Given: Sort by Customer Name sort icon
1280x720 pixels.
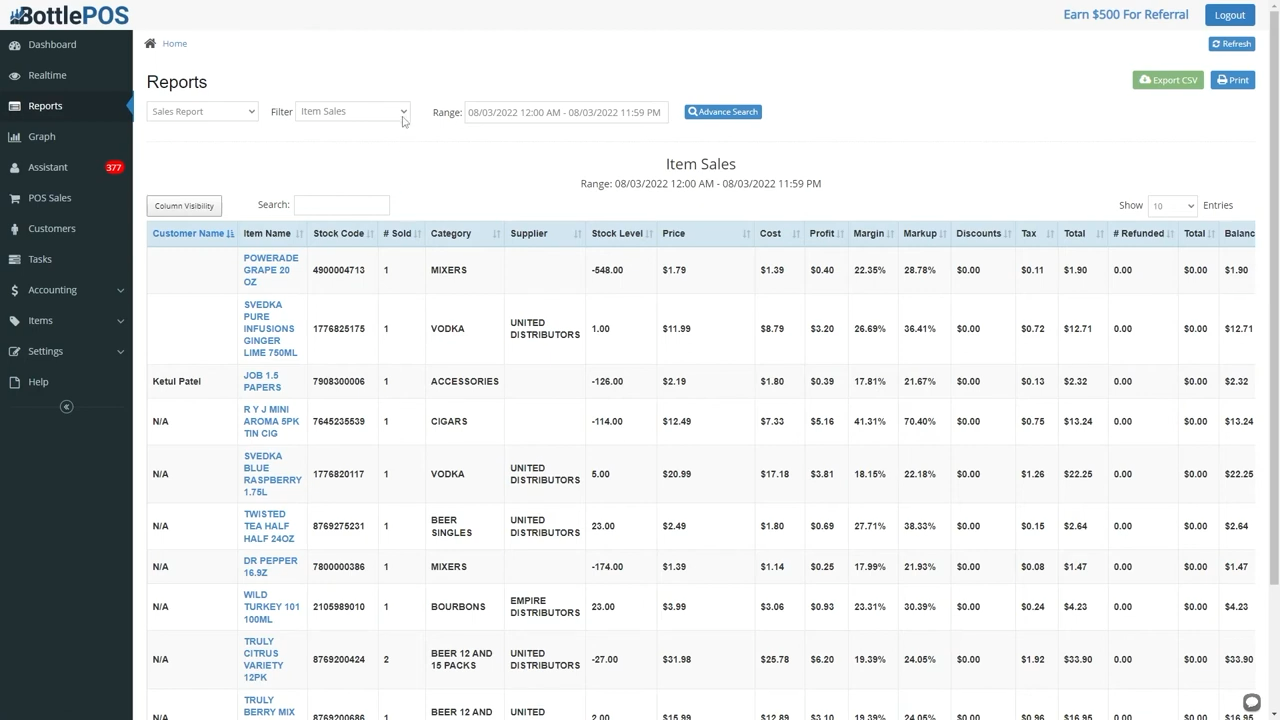Looking at the screenshot, I should click(x=230, y=234).
